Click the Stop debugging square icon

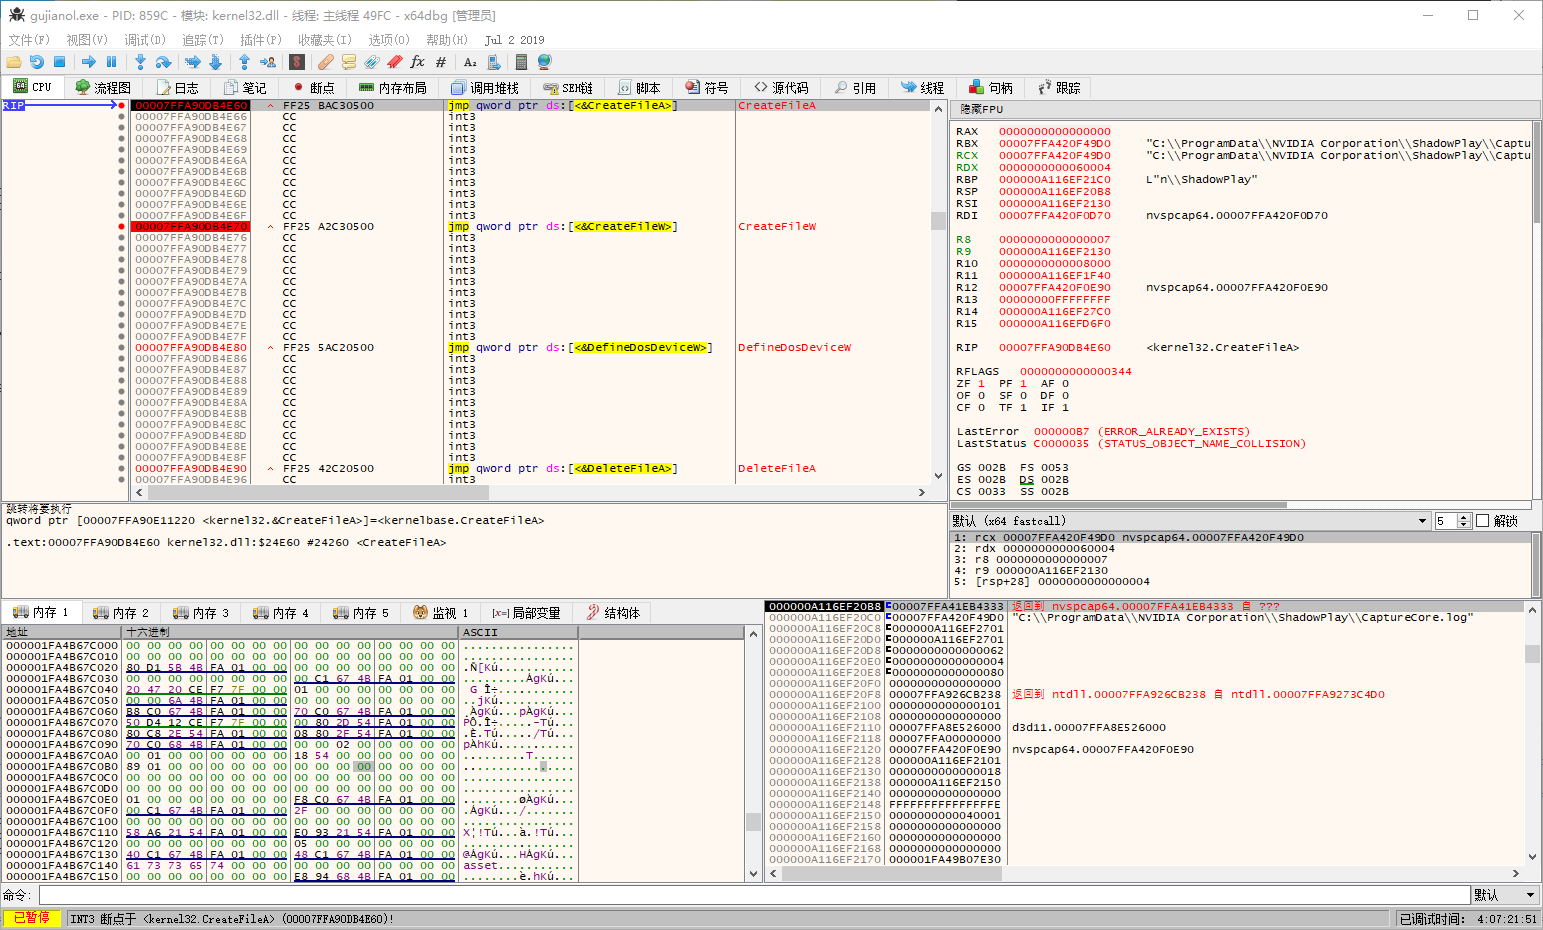(x=59, y=62)
